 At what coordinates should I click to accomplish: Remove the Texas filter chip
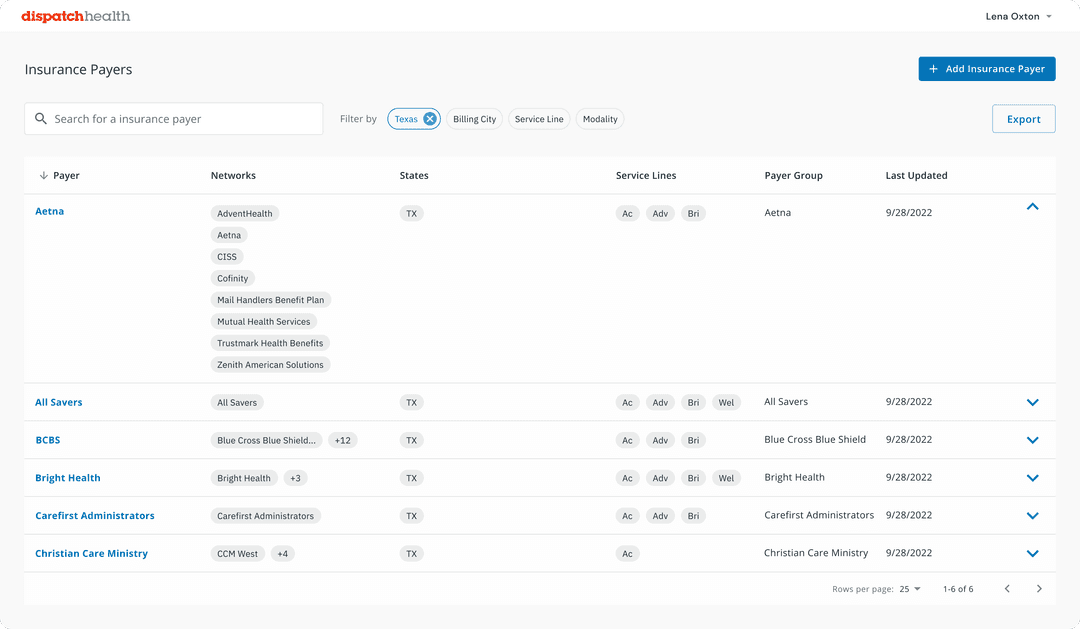pos(430,118)
